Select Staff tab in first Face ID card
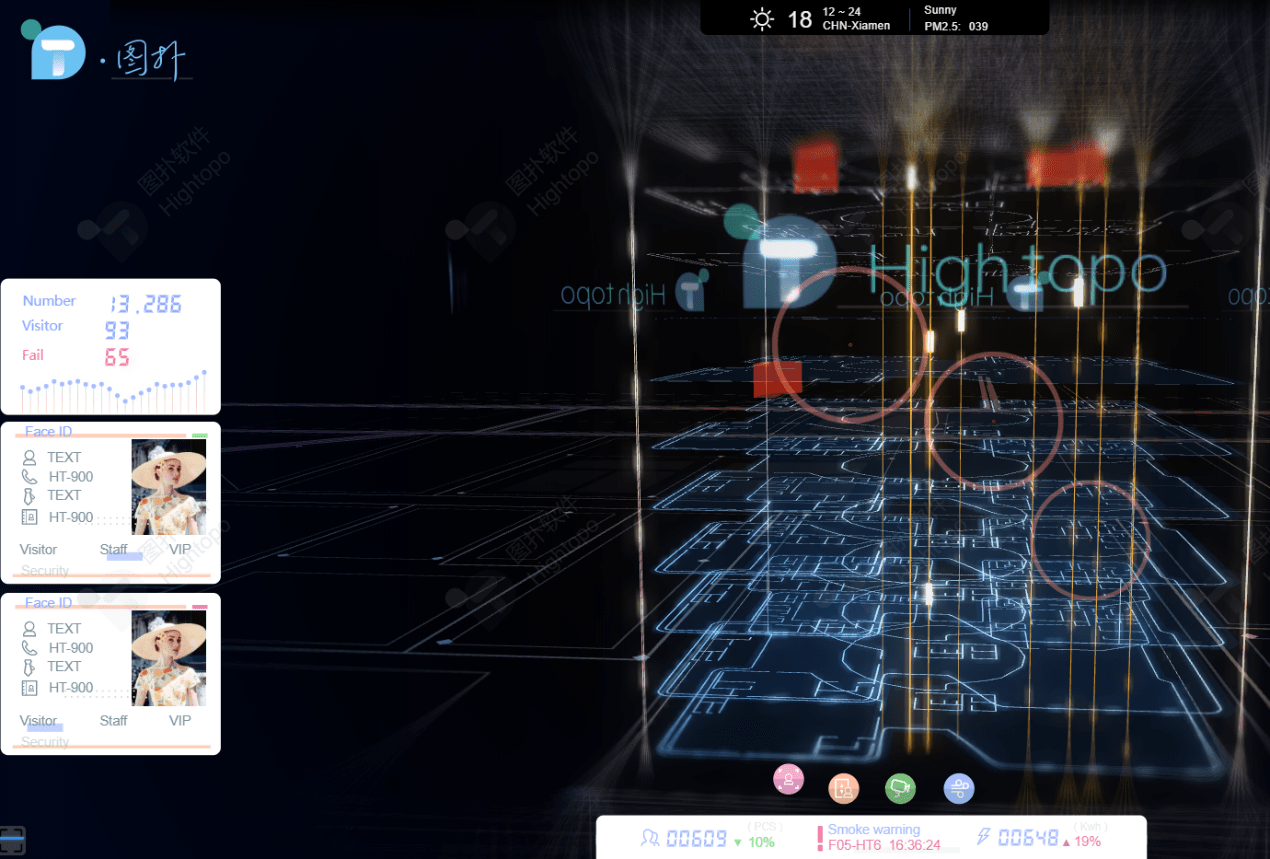This screenshot has width=1270, height=859. [x=114, y=549]
